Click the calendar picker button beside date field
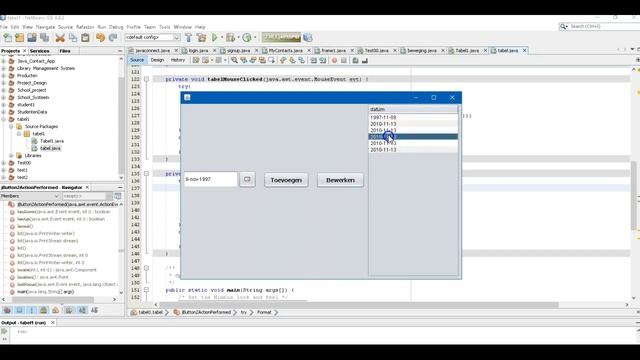Screen dimensions: 640x360 click(x=247, y=179)
